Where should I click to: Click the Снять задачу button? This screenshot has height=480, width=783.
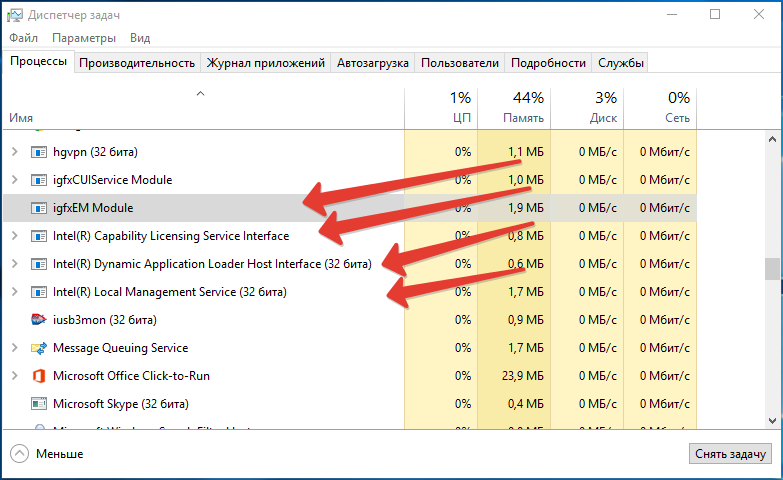pyautogui.click(x=730, y=454)
